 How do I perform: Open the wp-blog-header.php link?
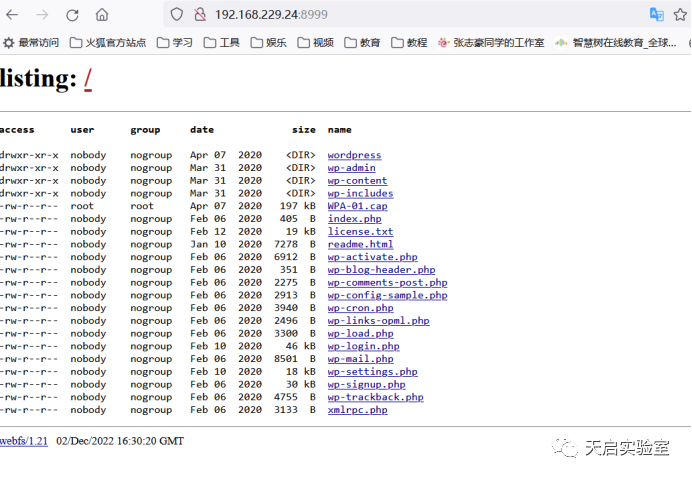(382, 270)
